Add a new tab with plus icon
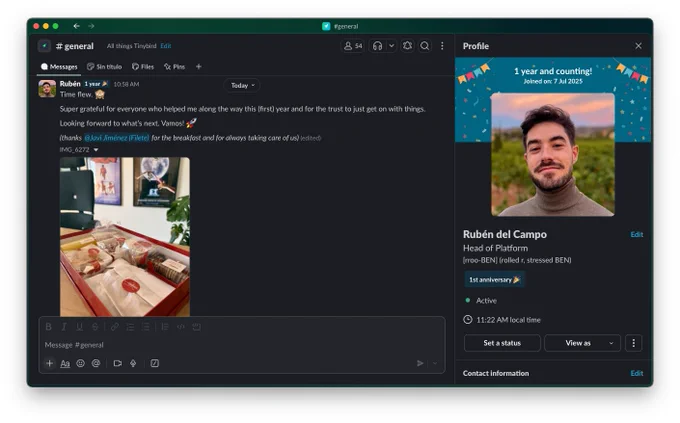680x423 pixels. [x=199, y=66]
